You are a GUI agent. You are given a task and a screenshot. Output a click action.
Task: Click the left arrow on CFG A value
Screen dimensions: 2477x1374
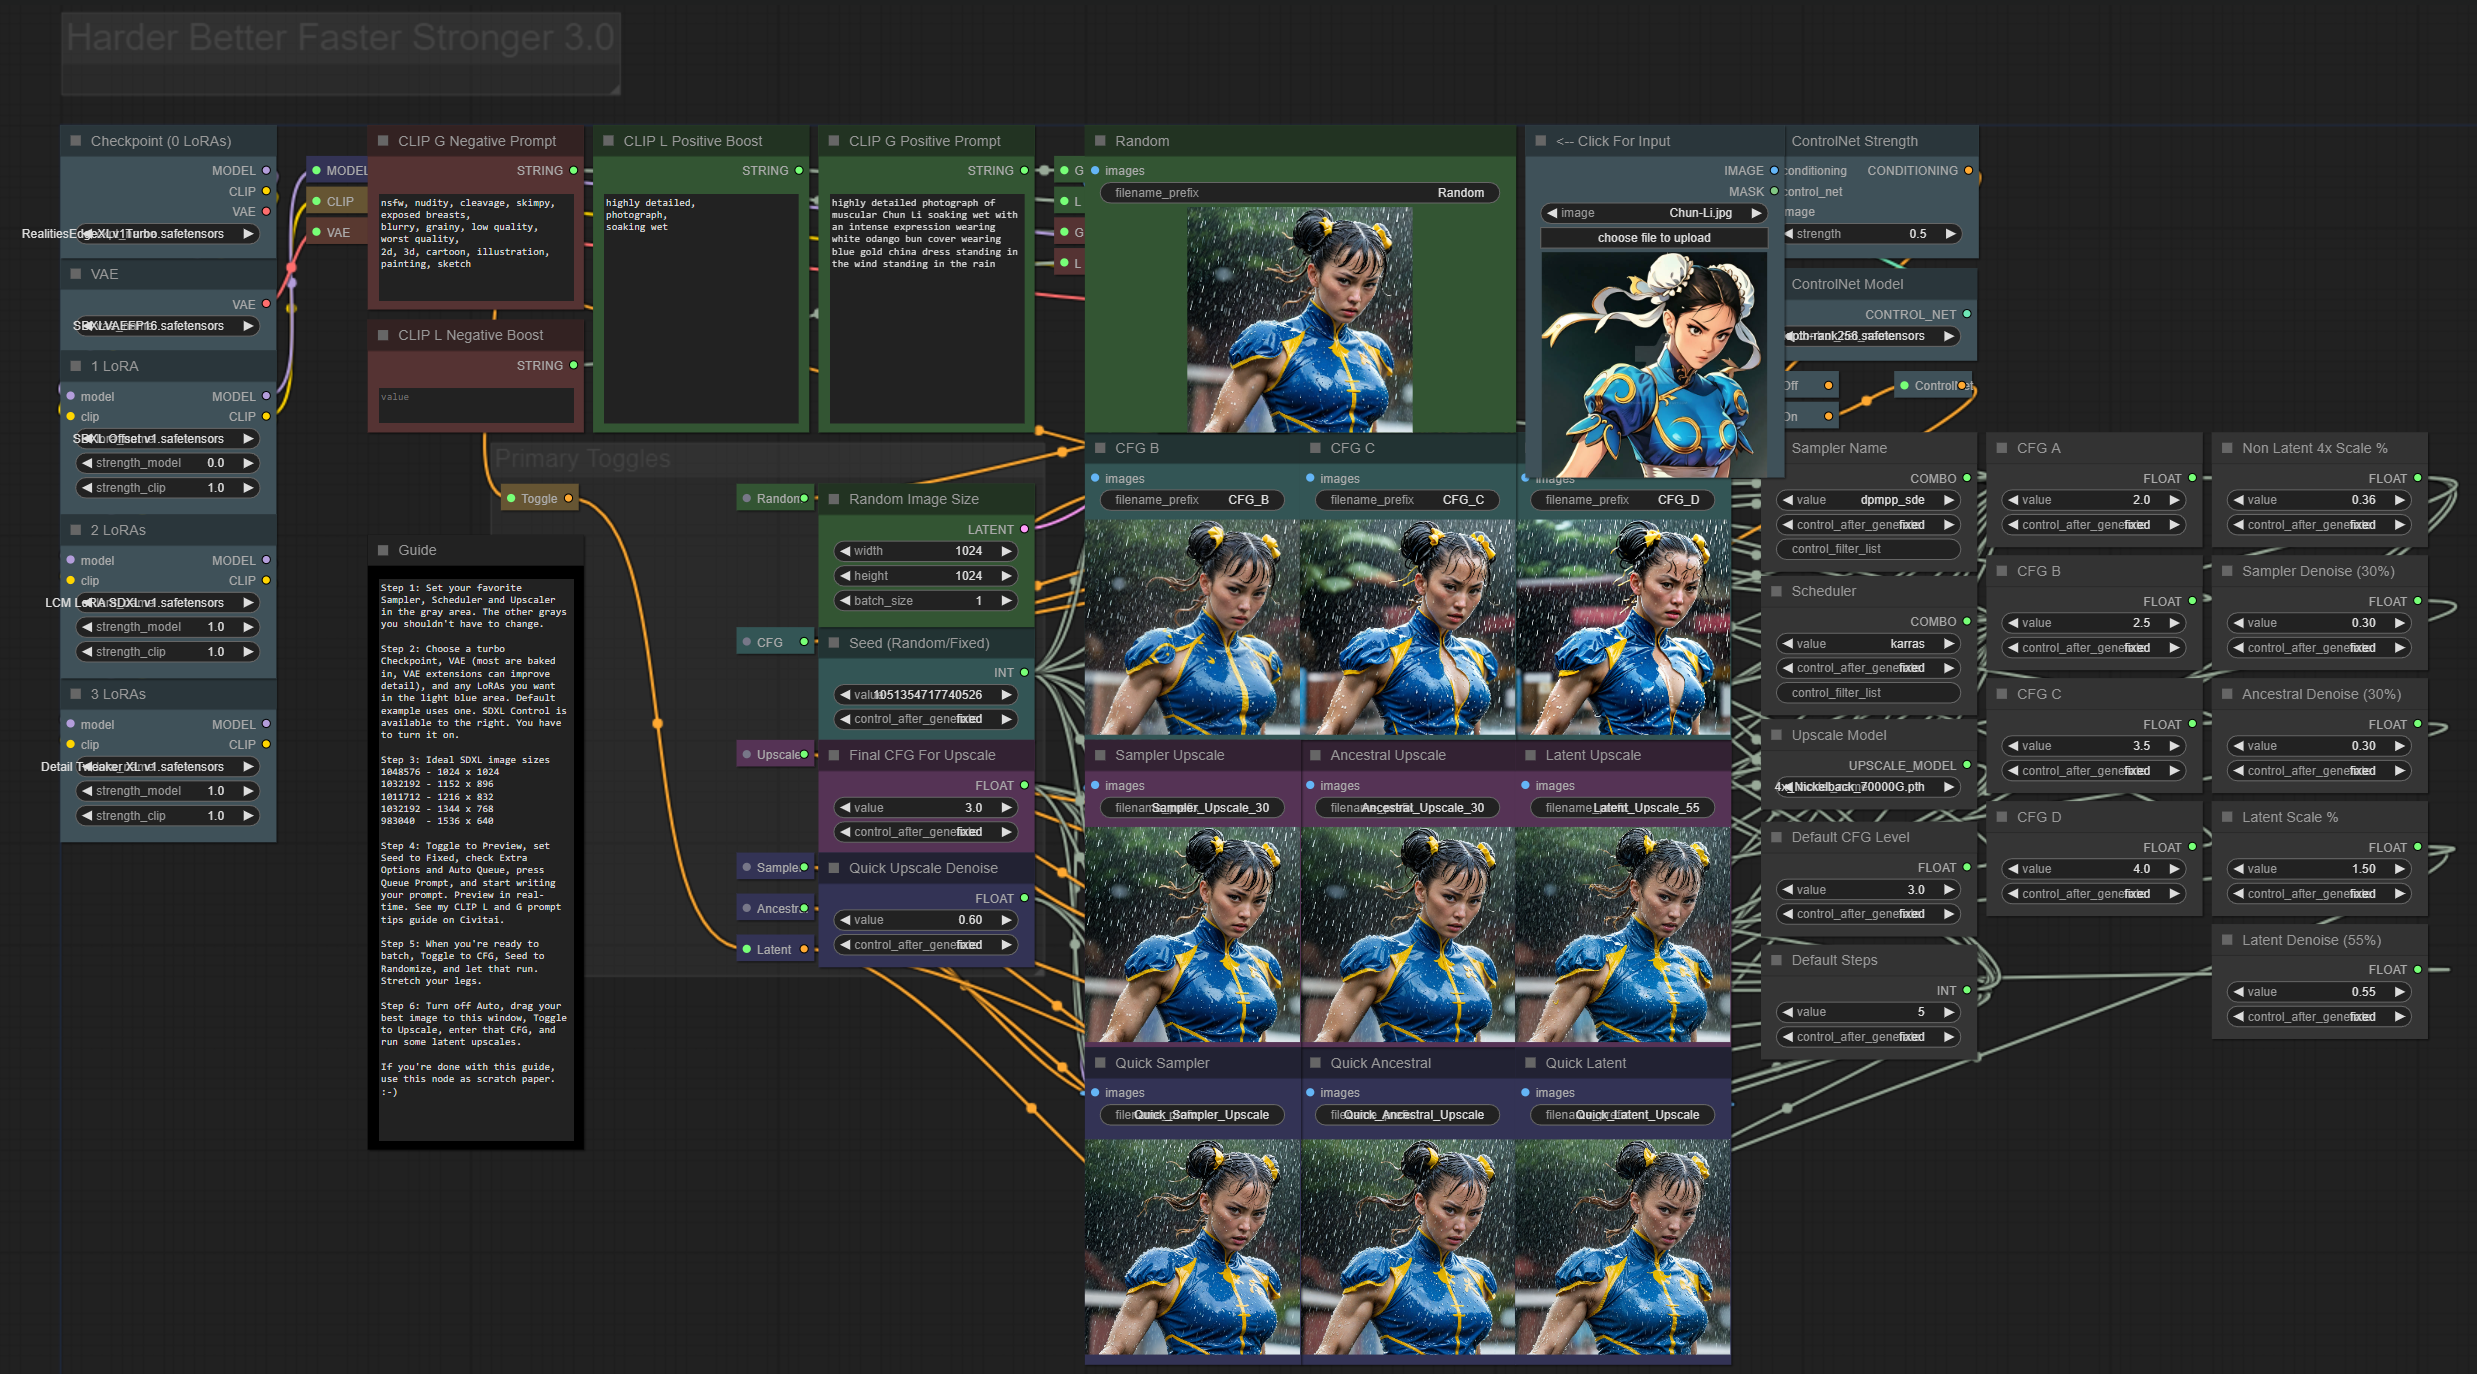coord(2012,500)
